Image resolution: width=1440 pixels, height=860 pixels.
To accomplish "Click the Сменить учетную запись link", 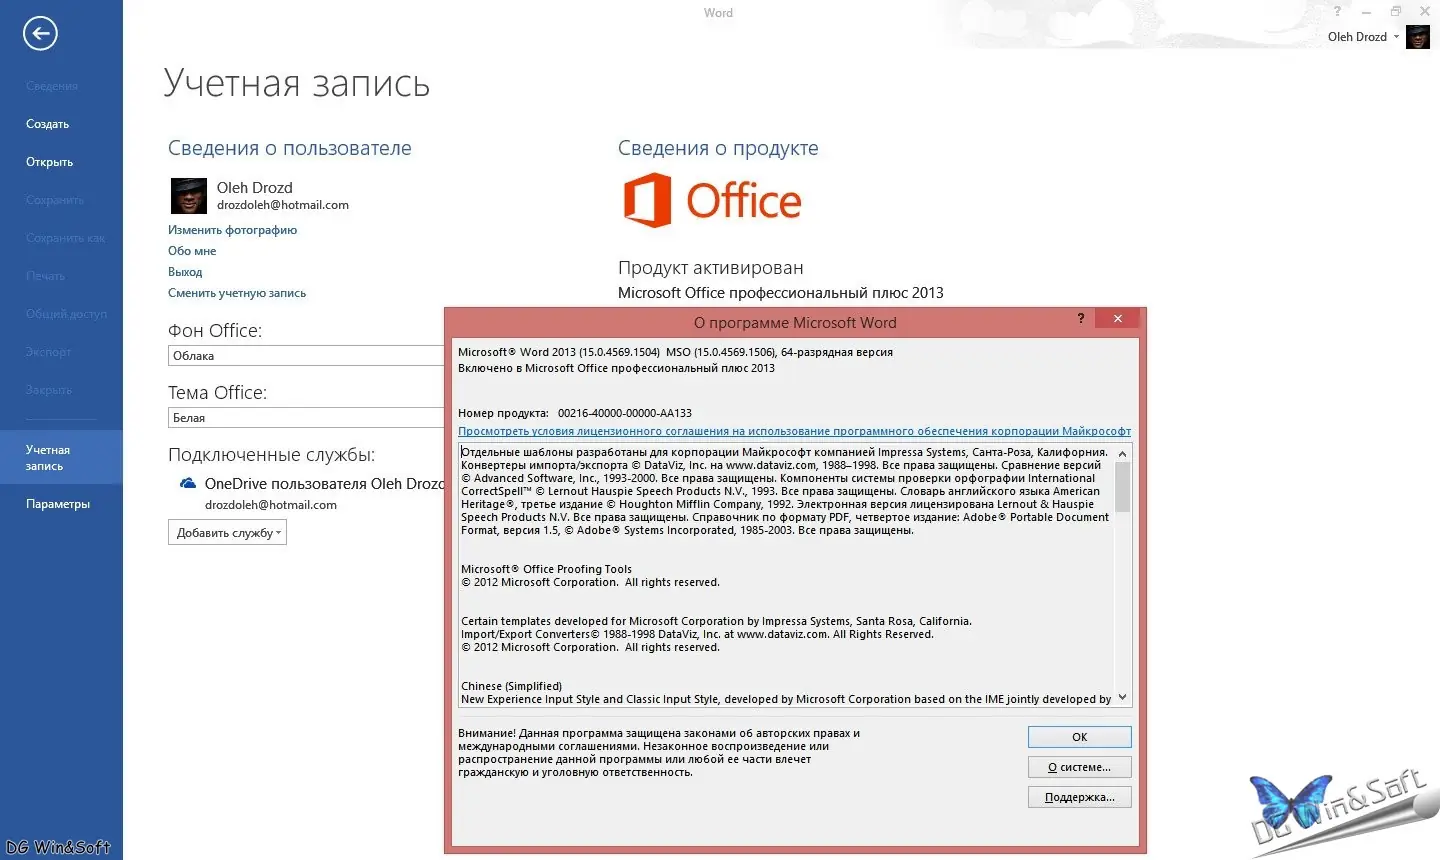I will pyautogui.click(x=237, y=293).
